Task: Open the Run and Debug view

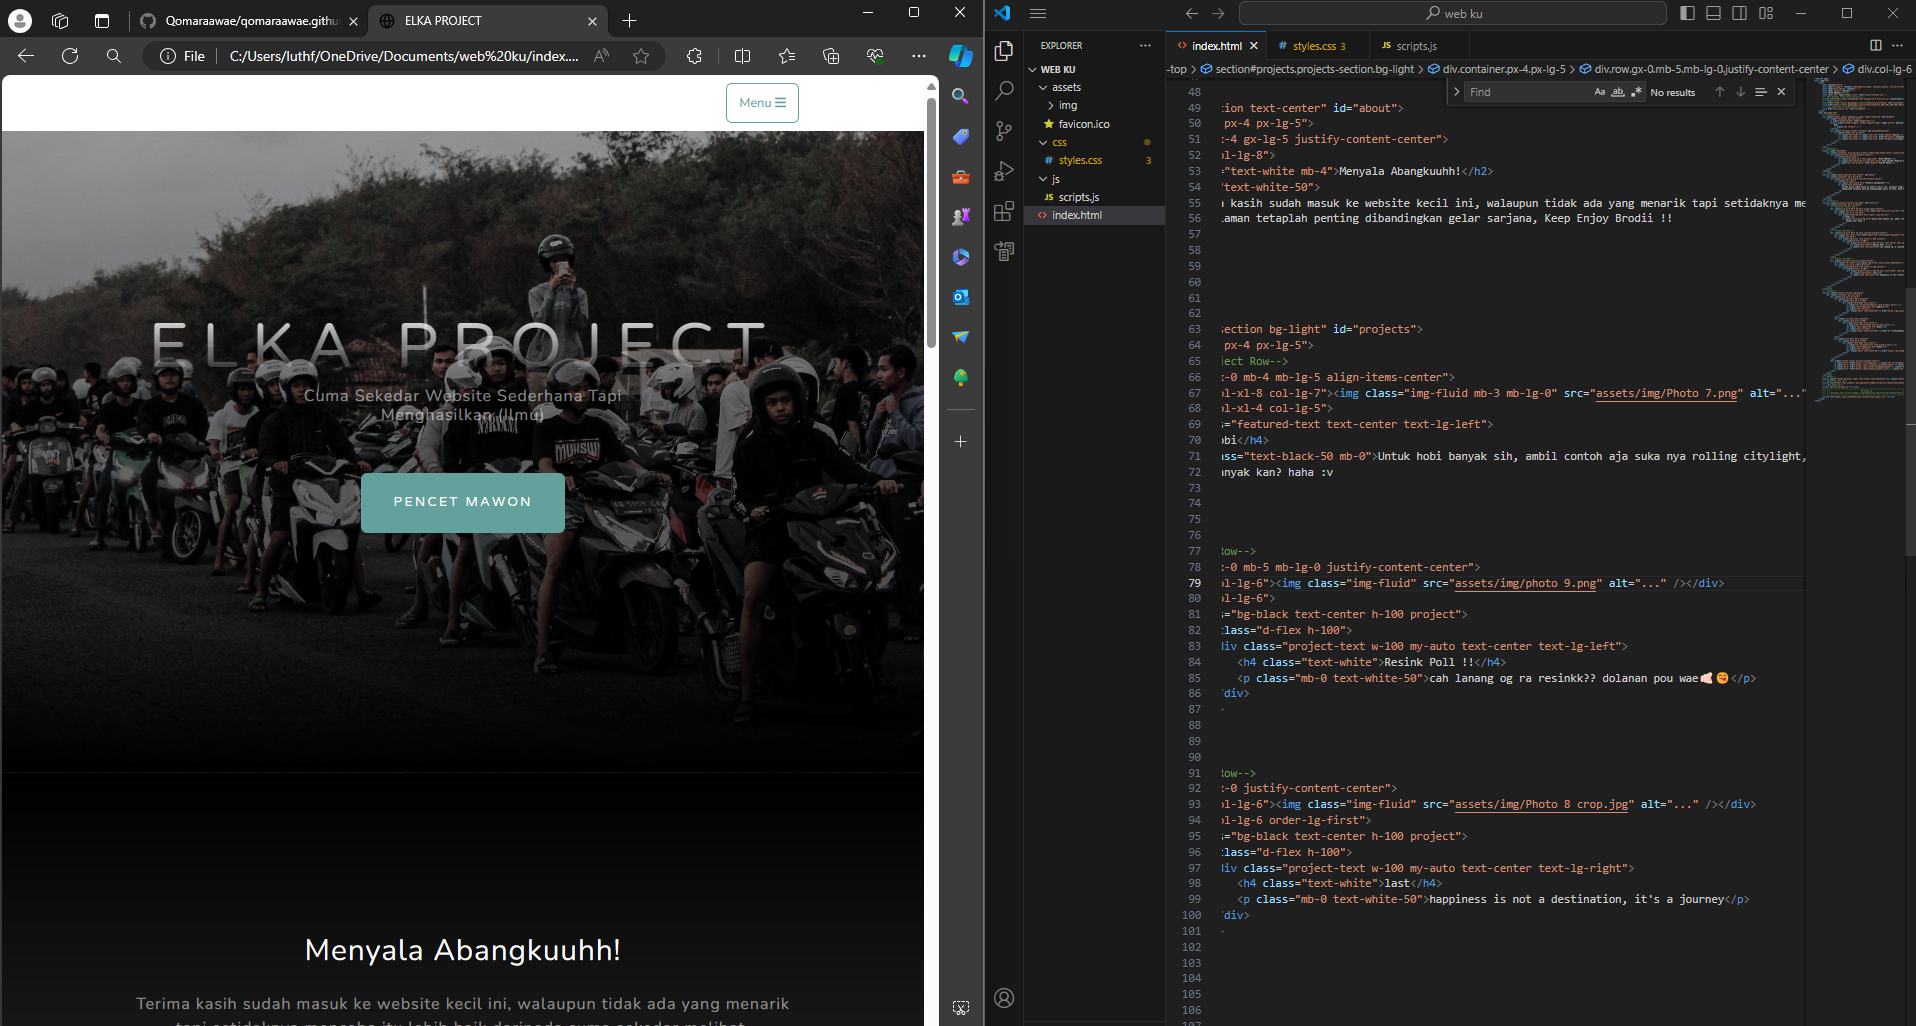Action: point(1004,171)
